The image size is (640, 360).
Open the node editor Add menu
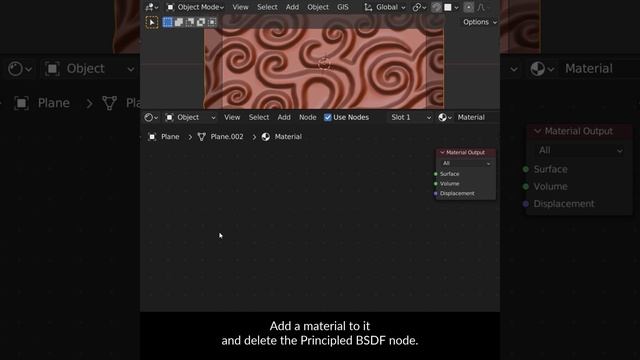pos(284,118)
